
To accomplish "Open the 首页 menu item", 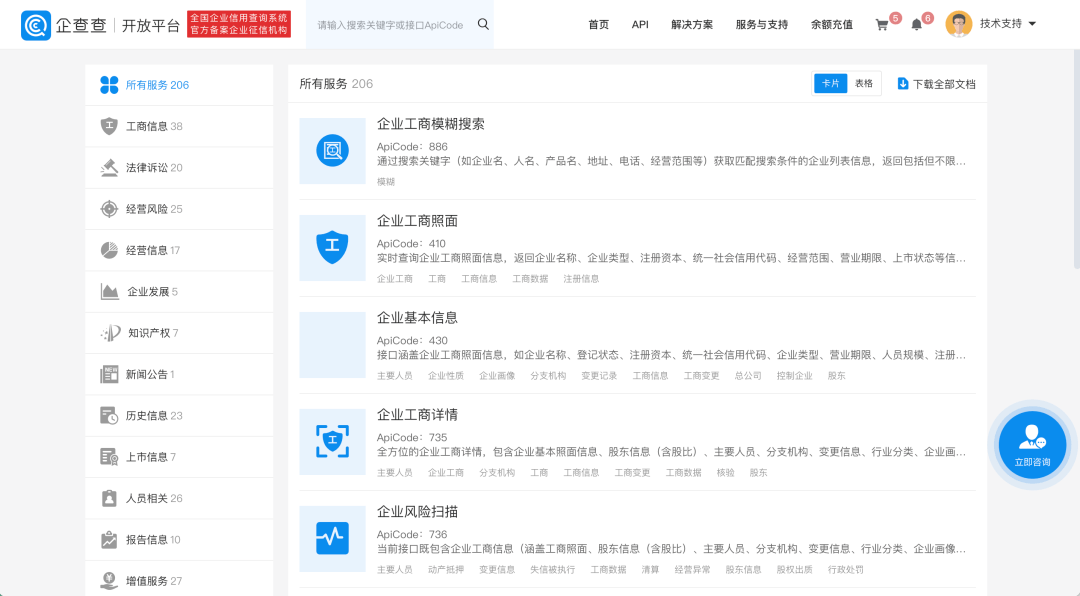I will tap(598, 24).
